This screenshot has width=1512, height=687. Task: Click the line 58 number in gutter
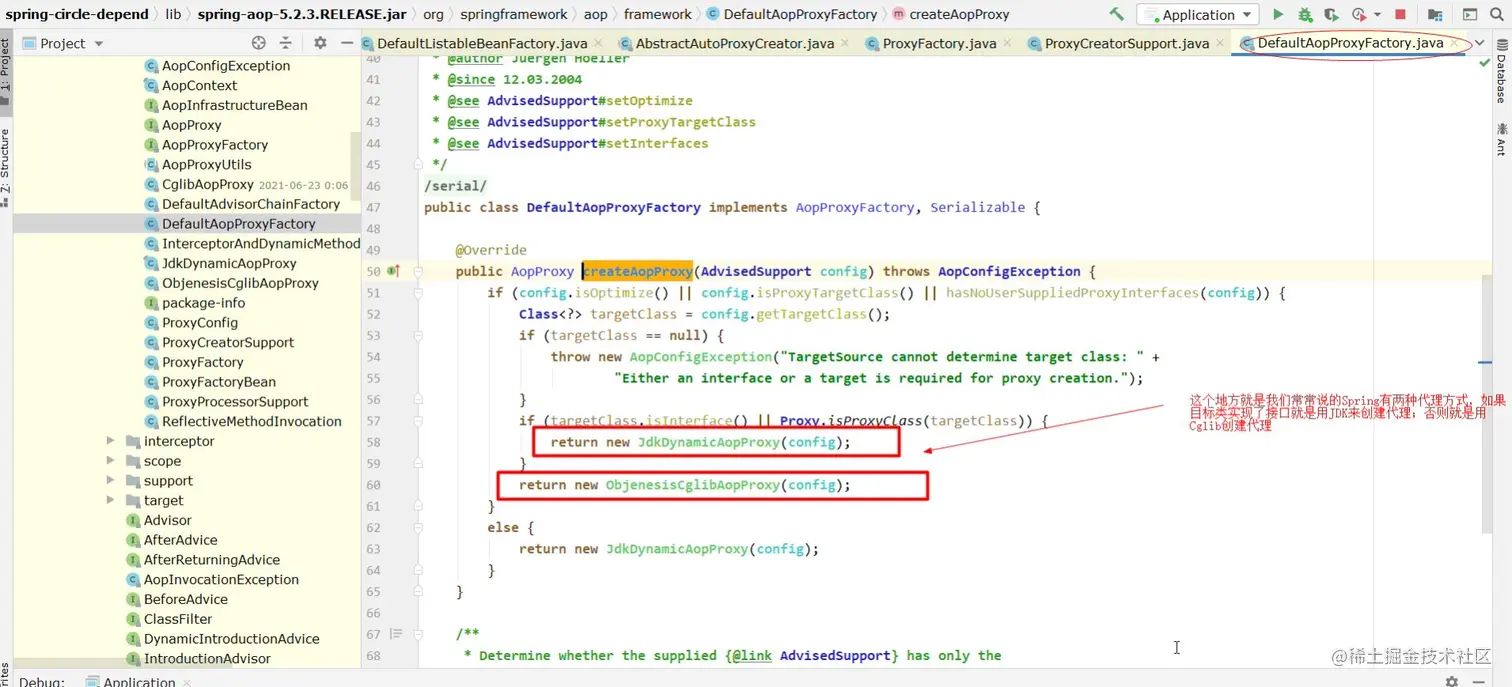tap(373, 442)
